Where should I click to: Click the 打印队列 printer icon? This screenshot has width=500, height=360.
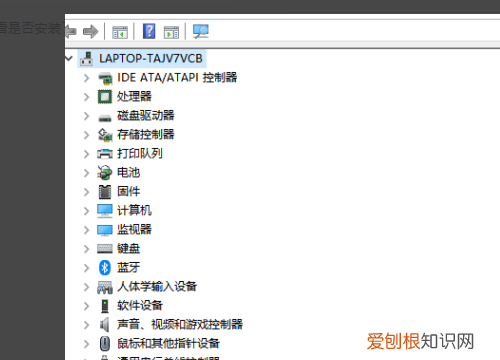click(x=105, y=154)
